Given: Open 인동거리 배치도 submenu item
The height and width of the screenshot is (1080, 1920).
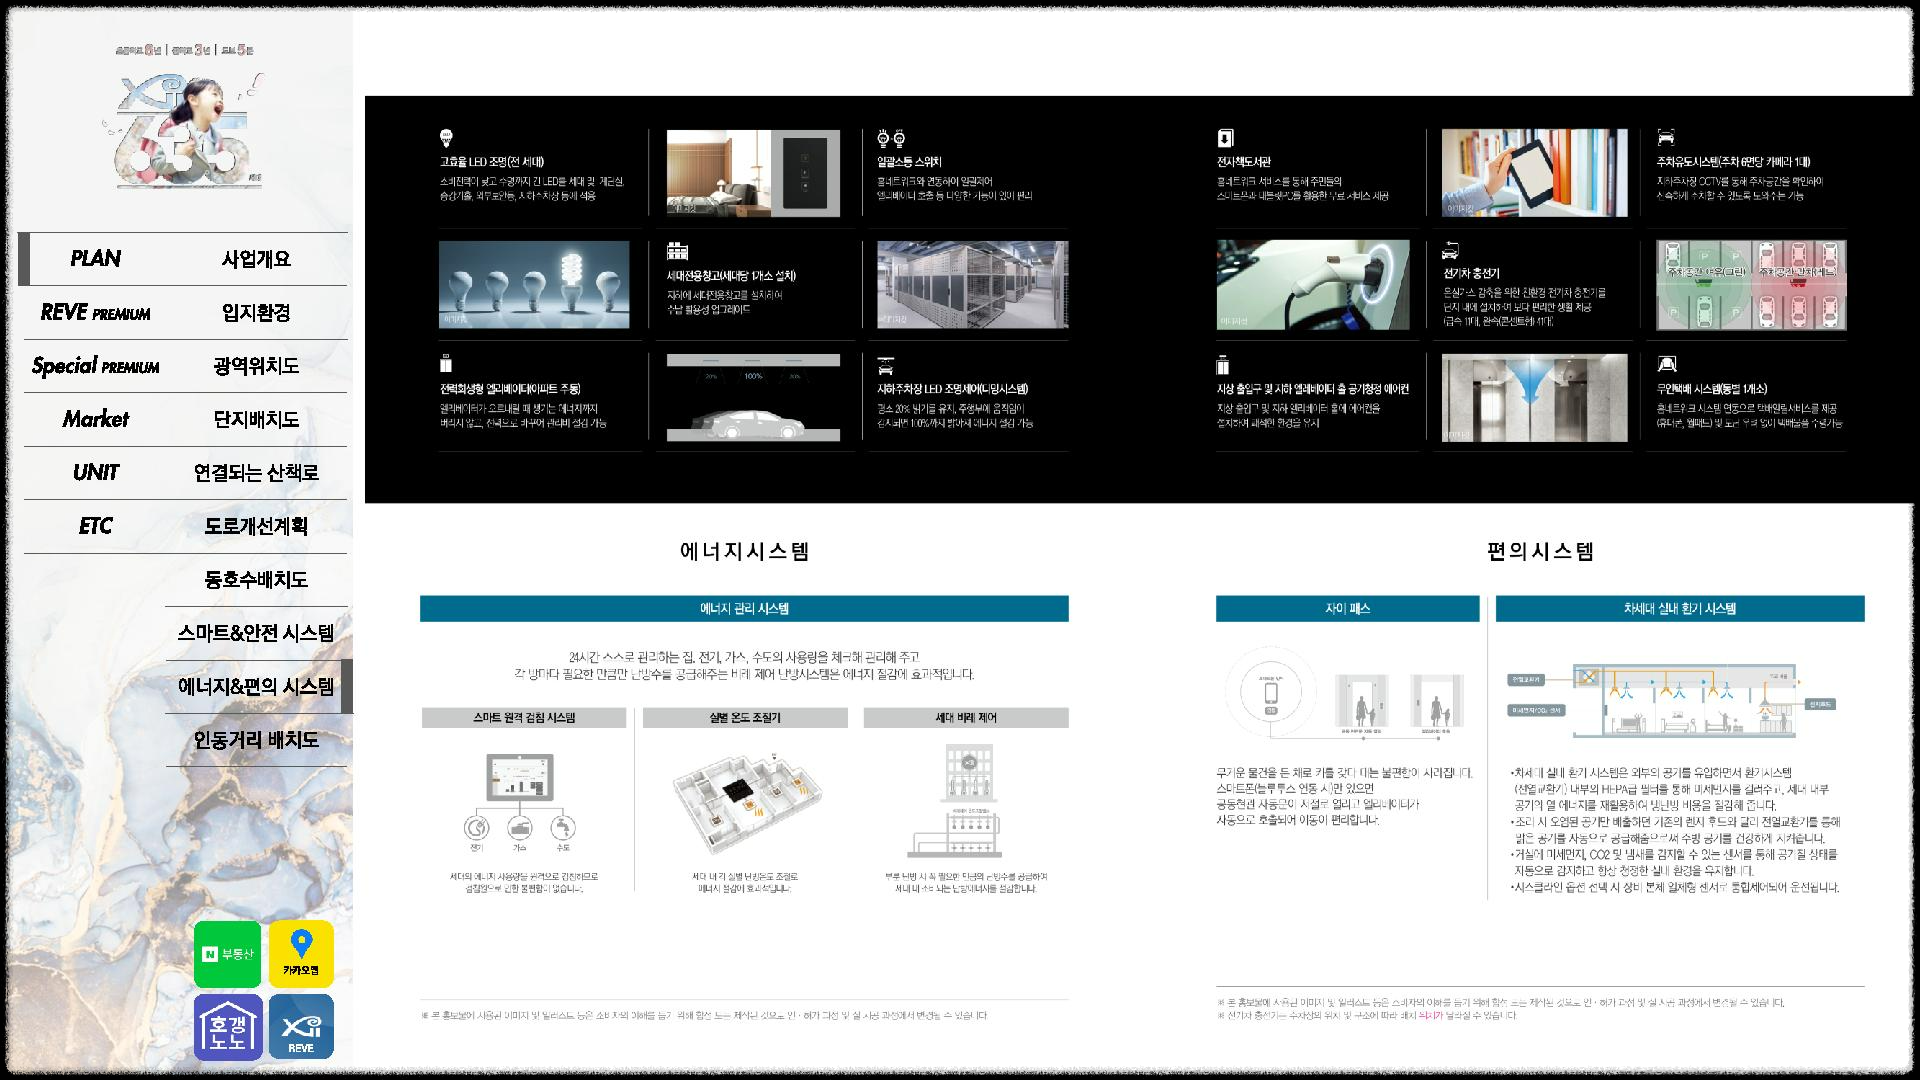Looking at the screenshot, I should click(256, 740).
